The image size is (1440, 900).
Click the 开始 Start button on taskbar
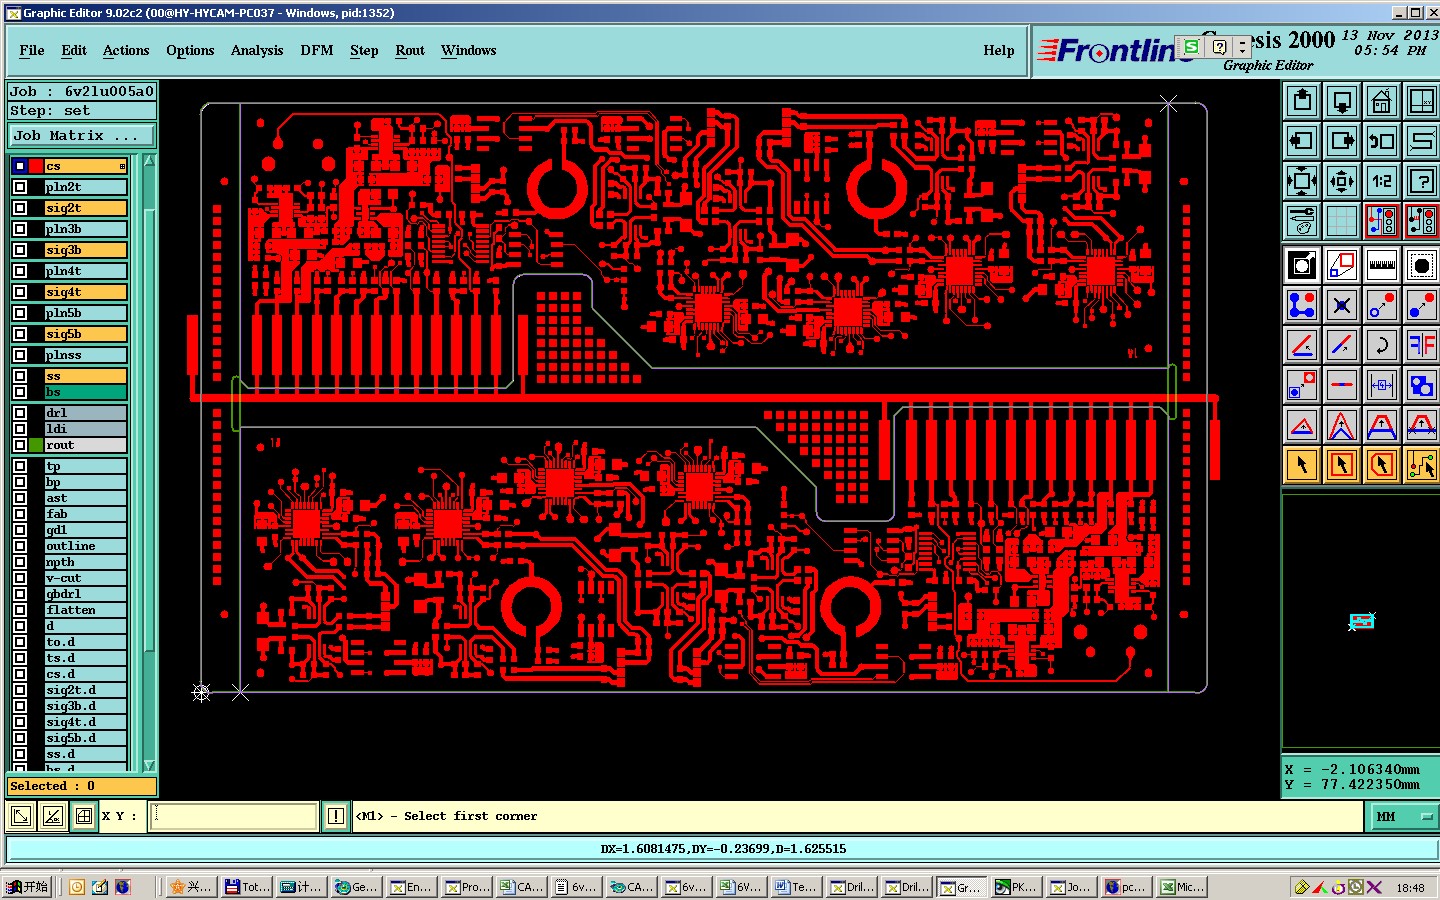tap(27, 887)
